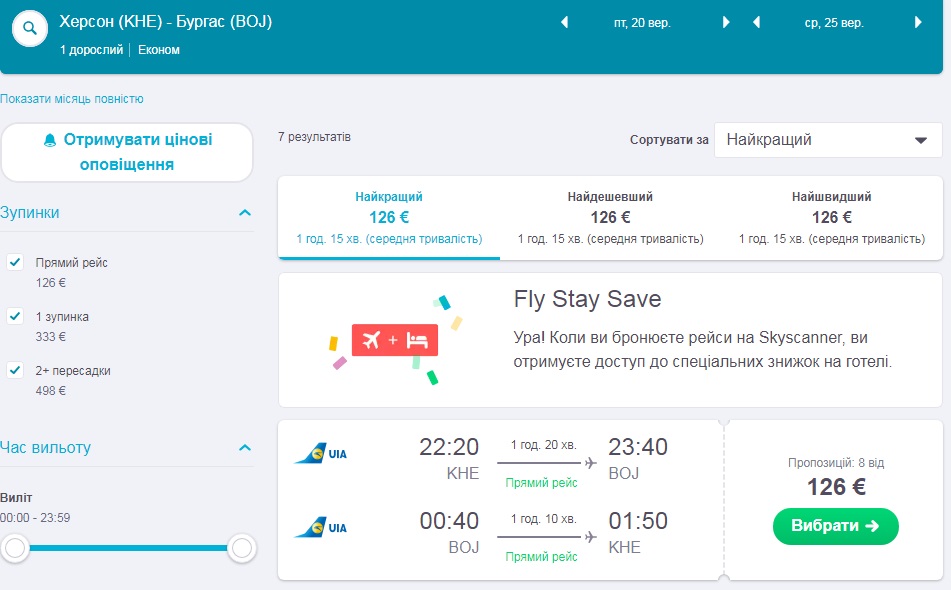Image resolution: width=951 pixels, height=590 pixels.
Task: Toggle the 2+ пересадки checkbox
Action: (x=15, y=370)
